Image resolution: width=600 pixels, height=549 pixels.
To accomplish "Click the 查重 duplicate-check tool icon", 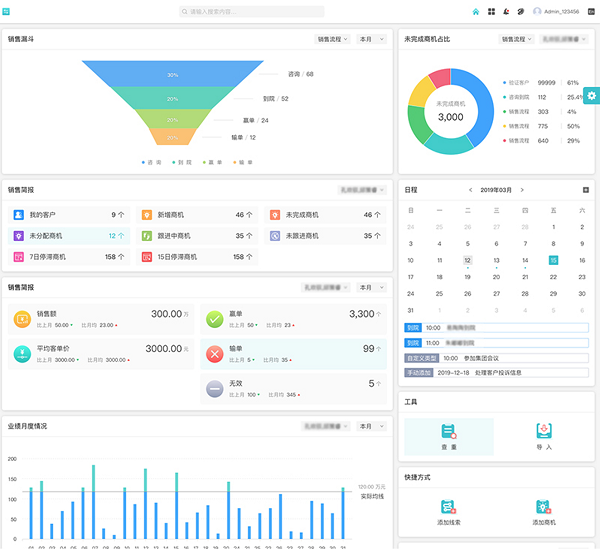I will point(449,431).
